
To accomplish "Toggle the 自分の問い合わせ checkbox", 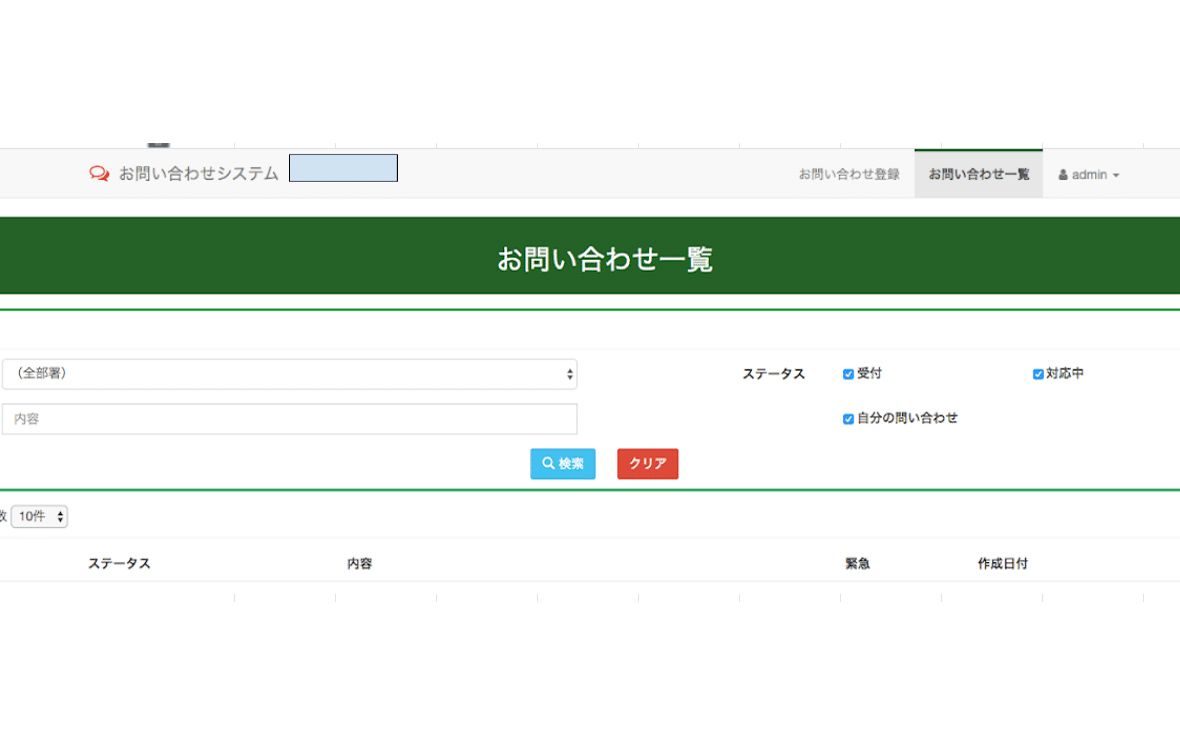I will coord(848,418).
